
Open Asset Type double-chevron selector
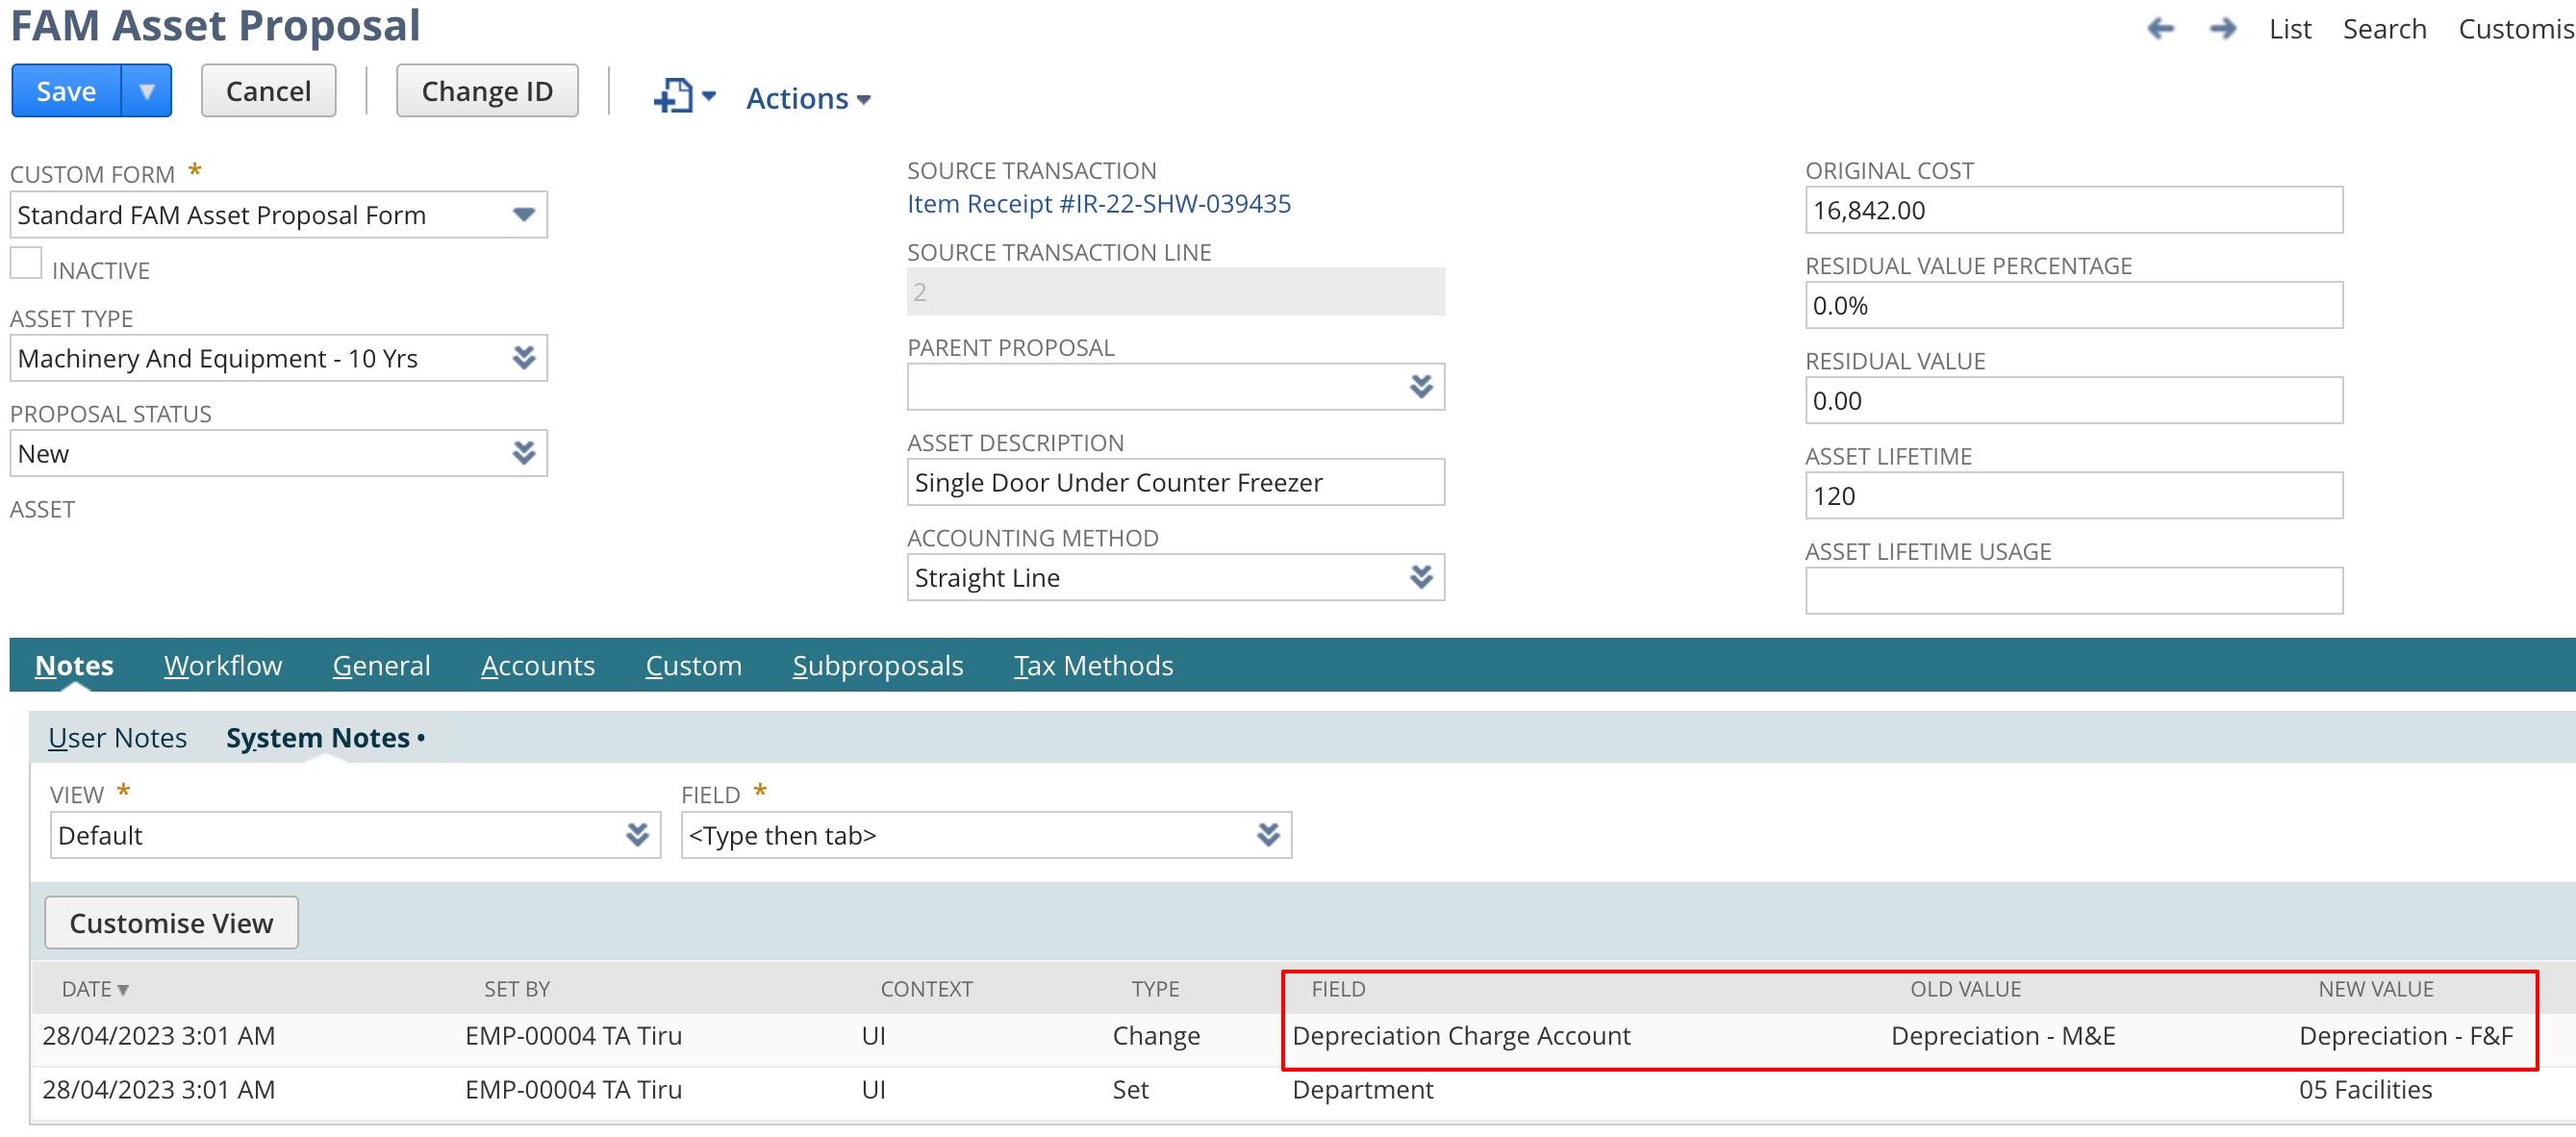pyautogui.click(x=523, y=358)
